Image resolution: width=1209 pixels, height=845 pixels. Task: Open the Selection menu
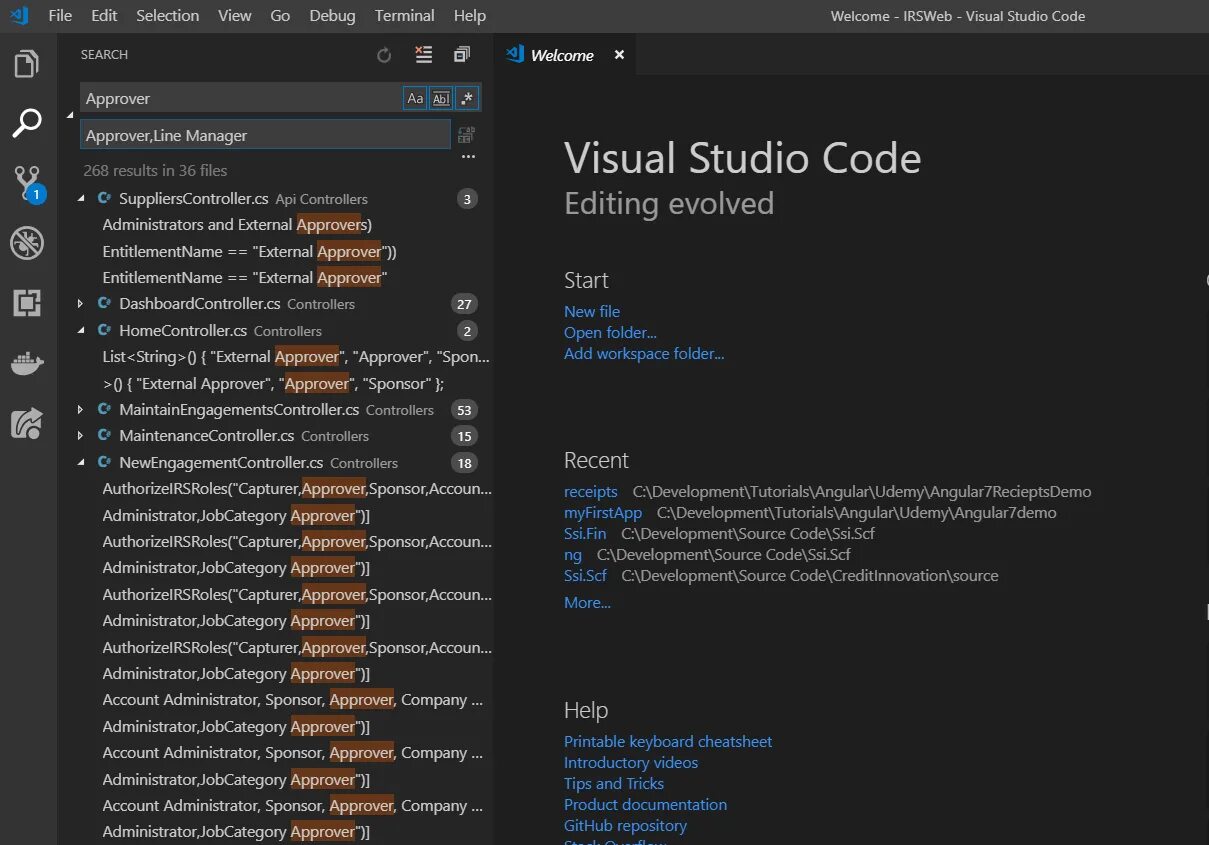coord(167,16)
